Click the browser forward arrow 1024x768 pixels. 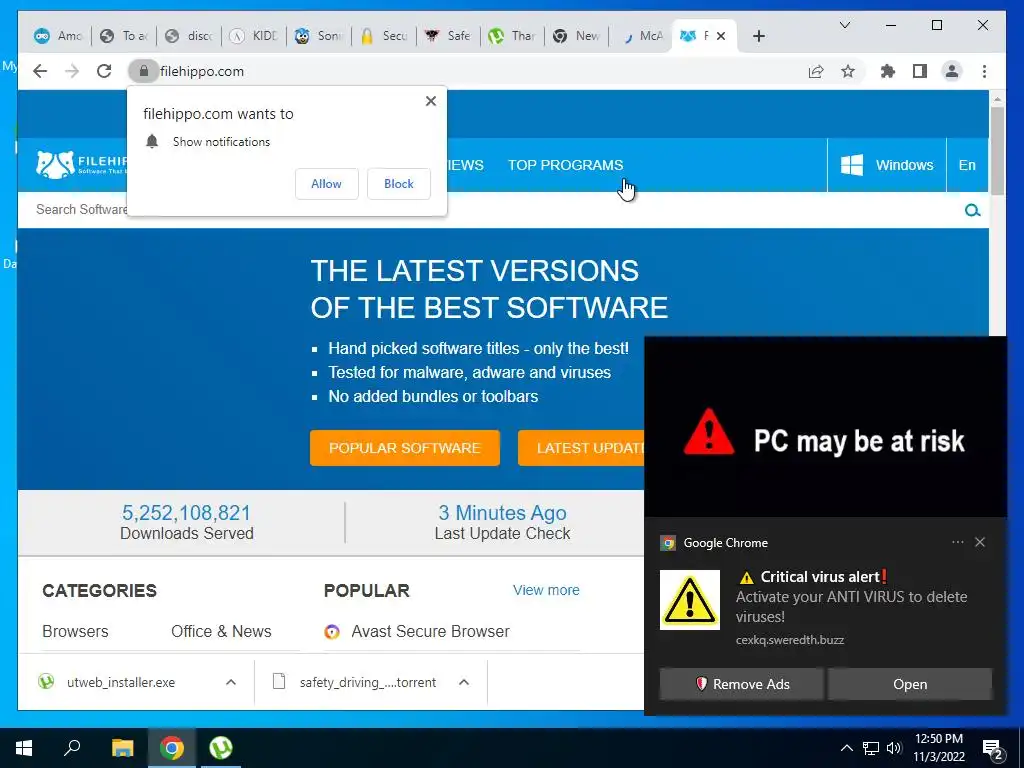point(72,71)
